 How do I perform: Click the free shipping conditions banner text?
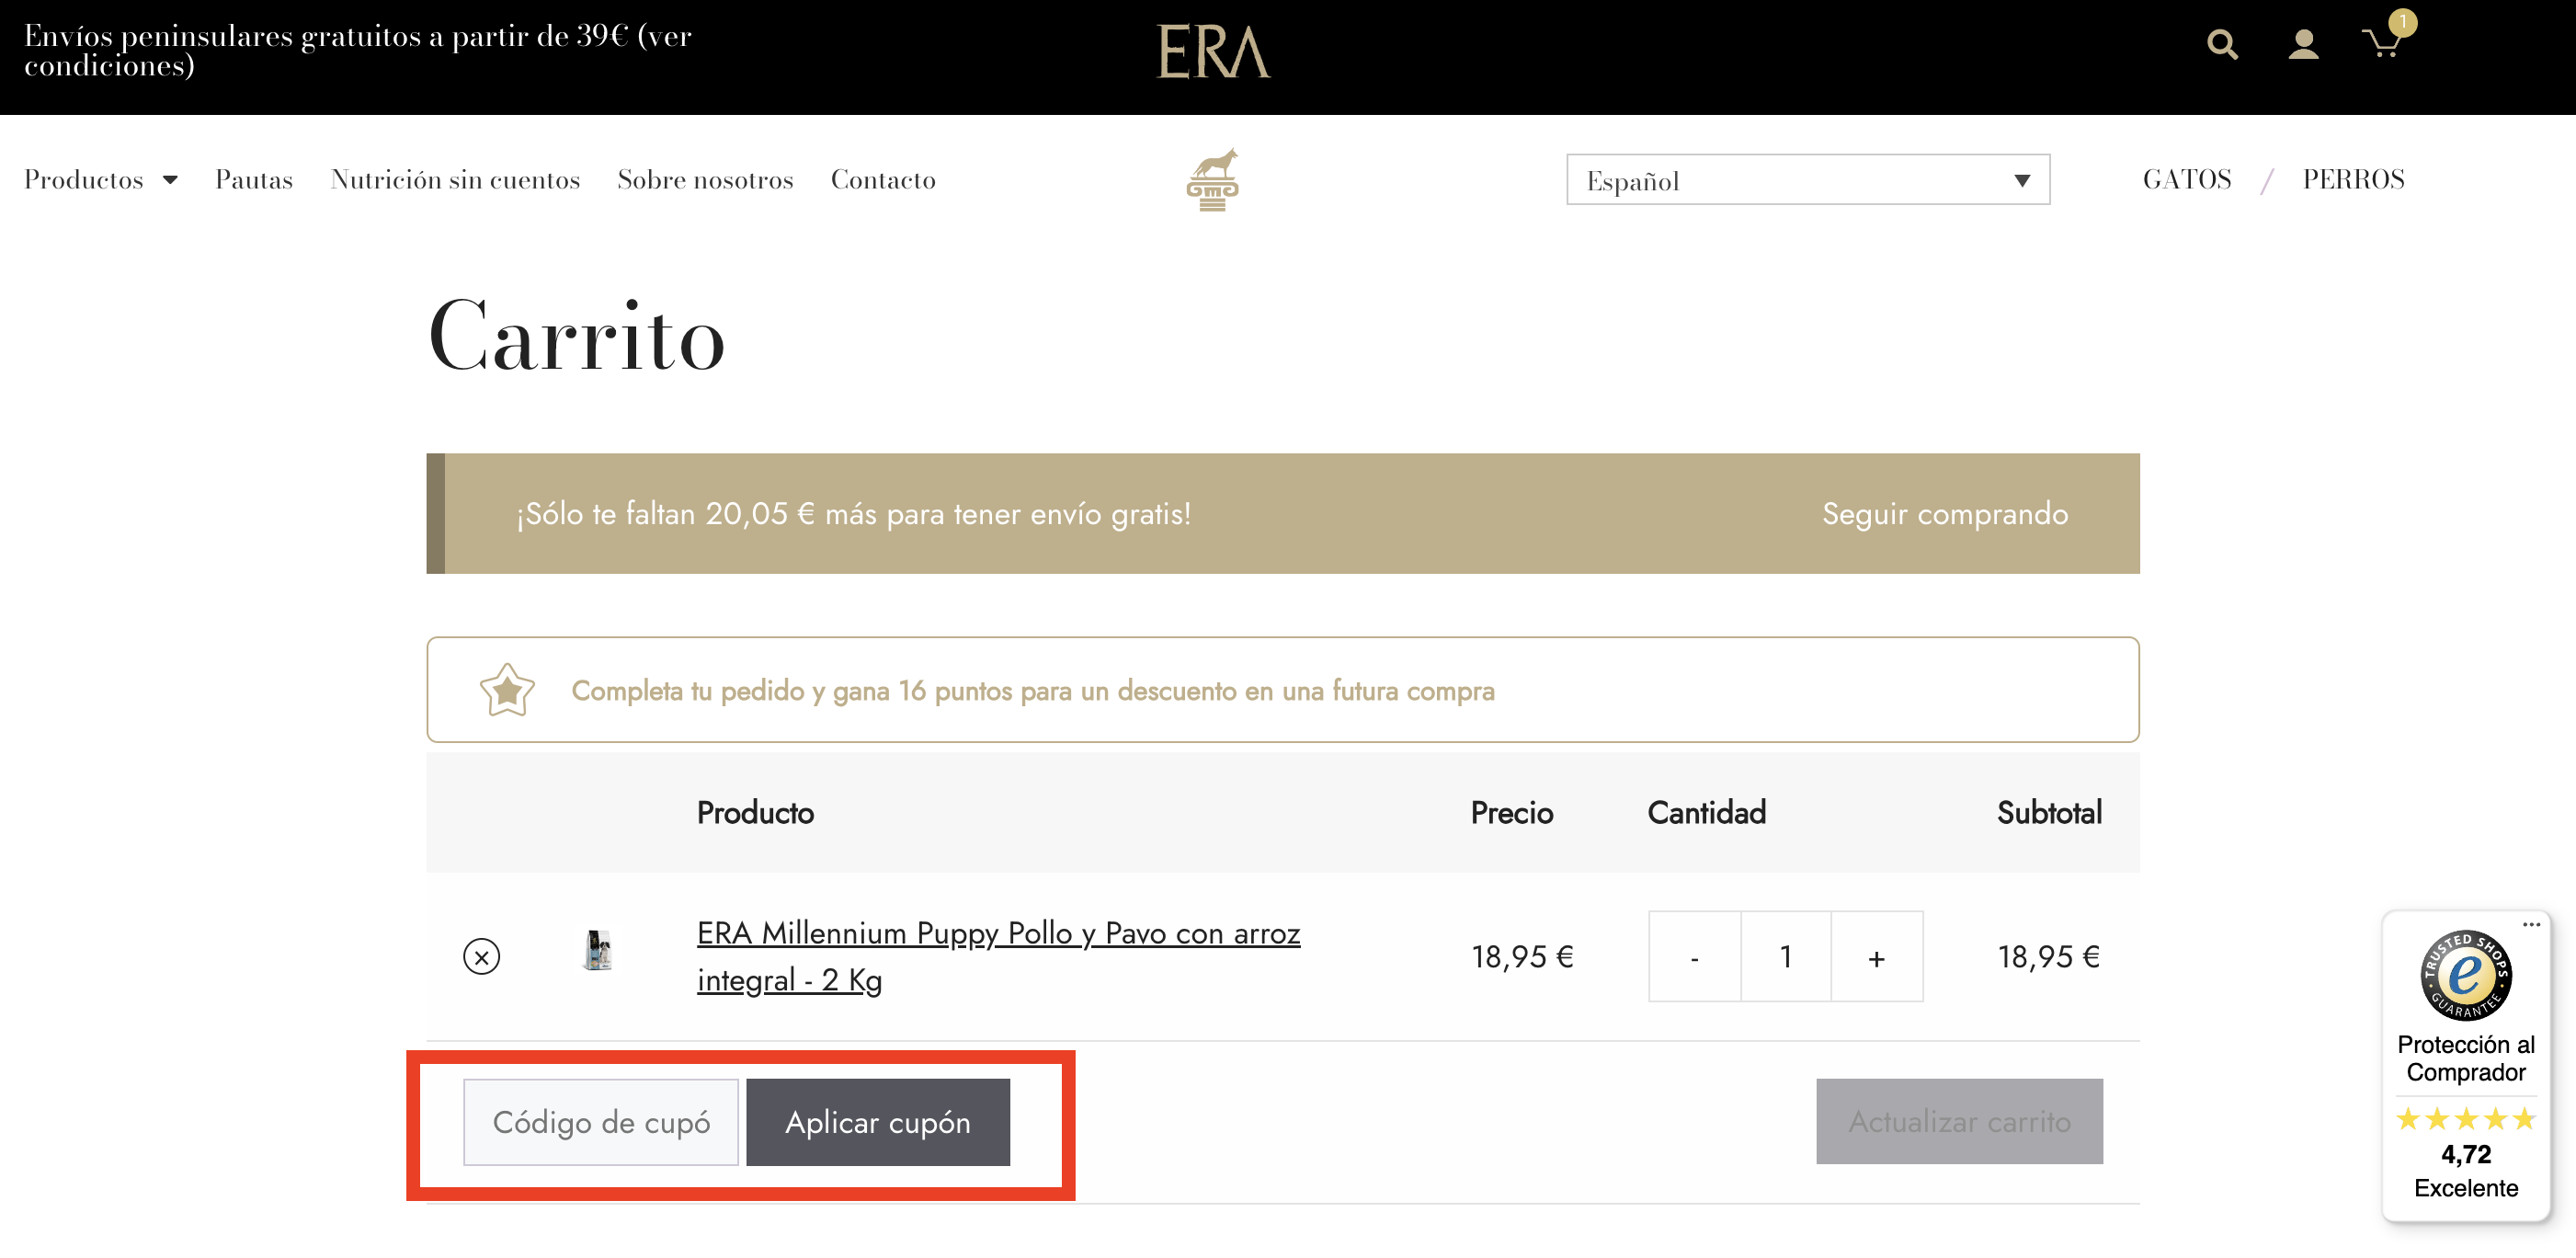pos(357,51)
